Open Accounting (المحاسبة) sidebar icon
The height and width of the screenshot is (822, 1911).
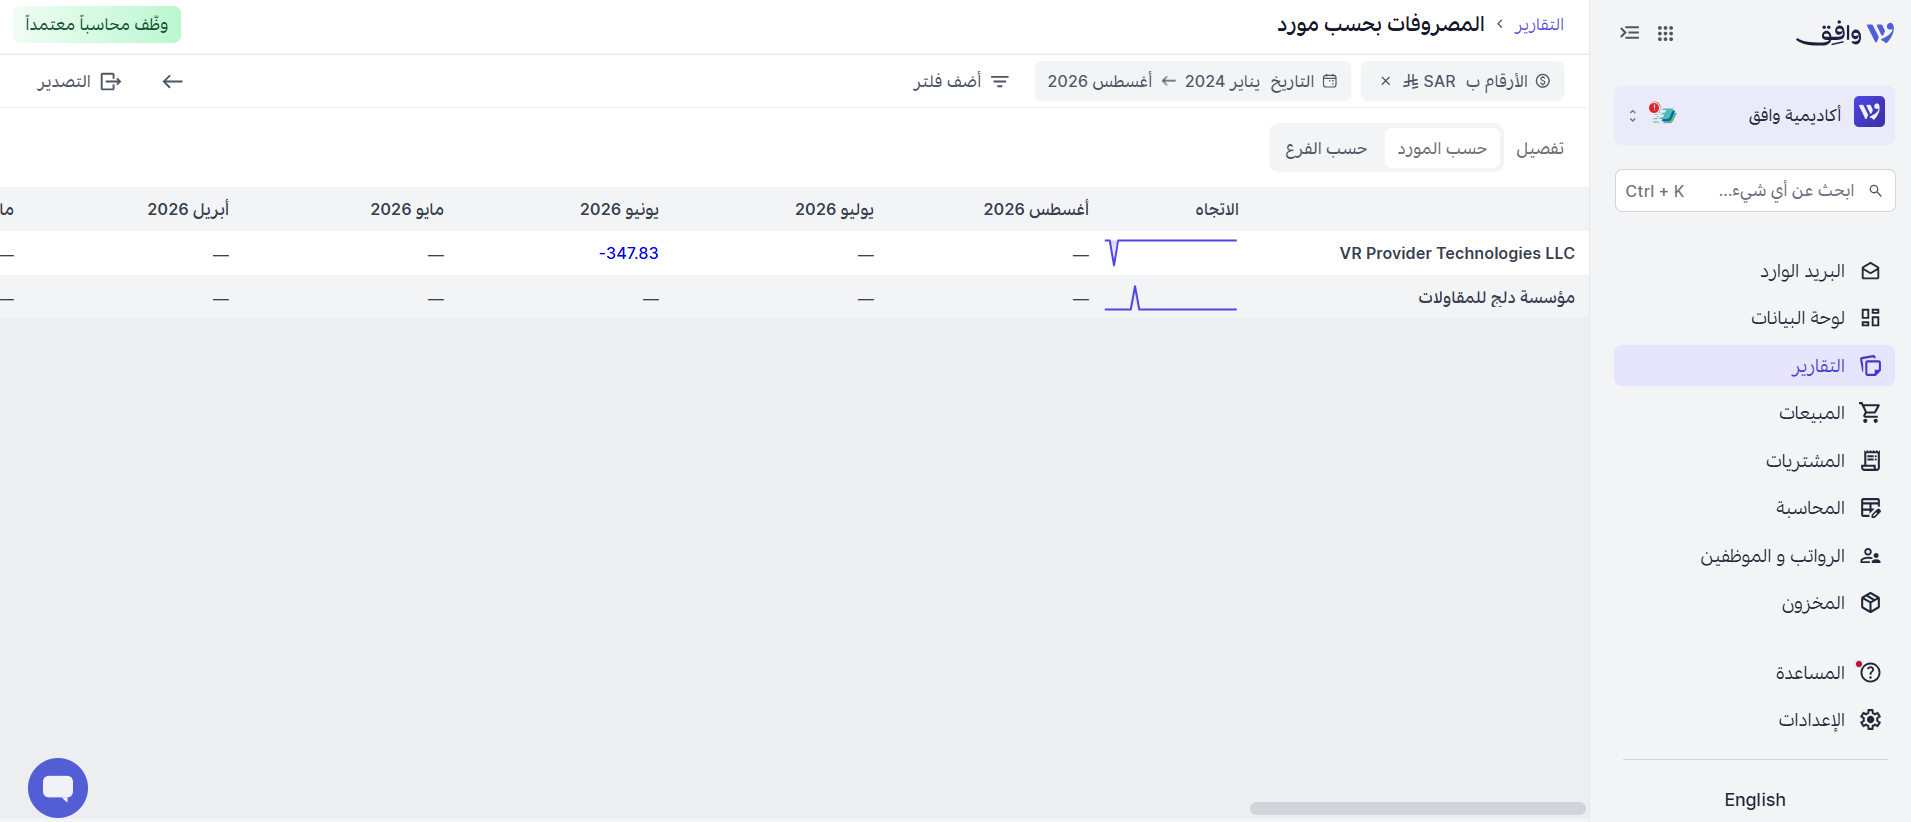coord(1870,508)
